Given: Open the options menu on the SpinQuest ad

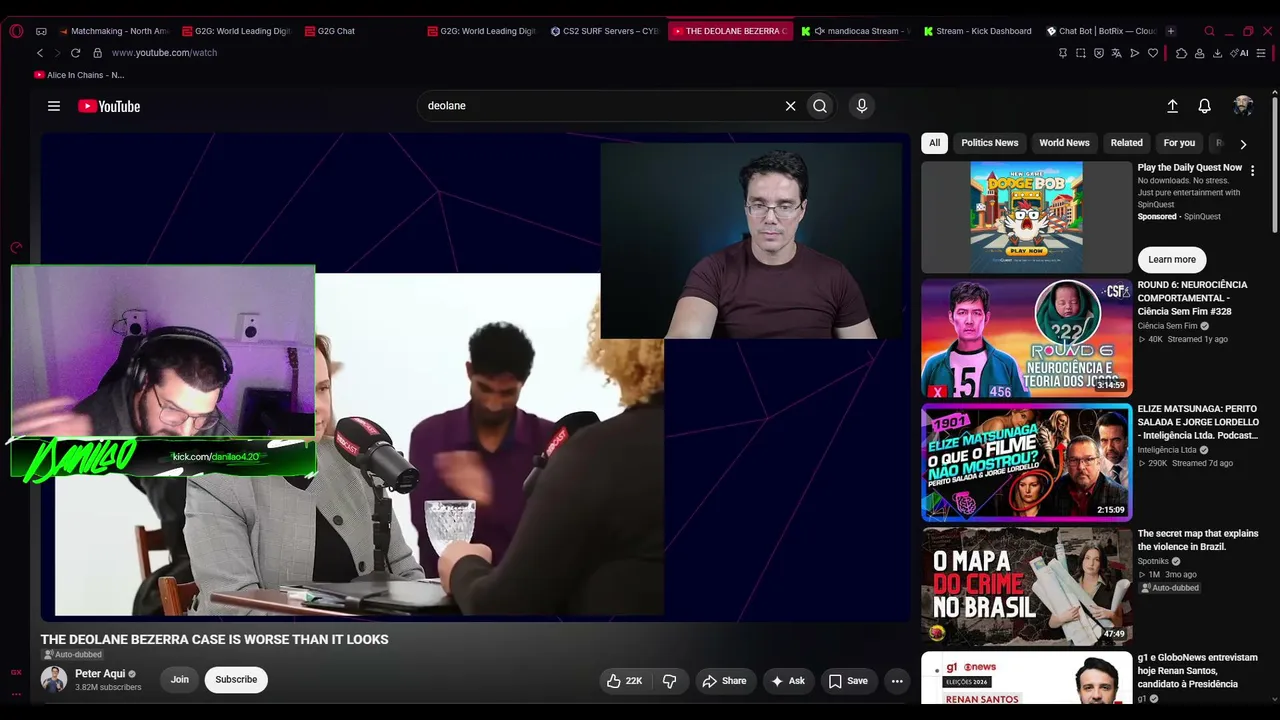Looking at the screenshot, I should pos(1252,171).
